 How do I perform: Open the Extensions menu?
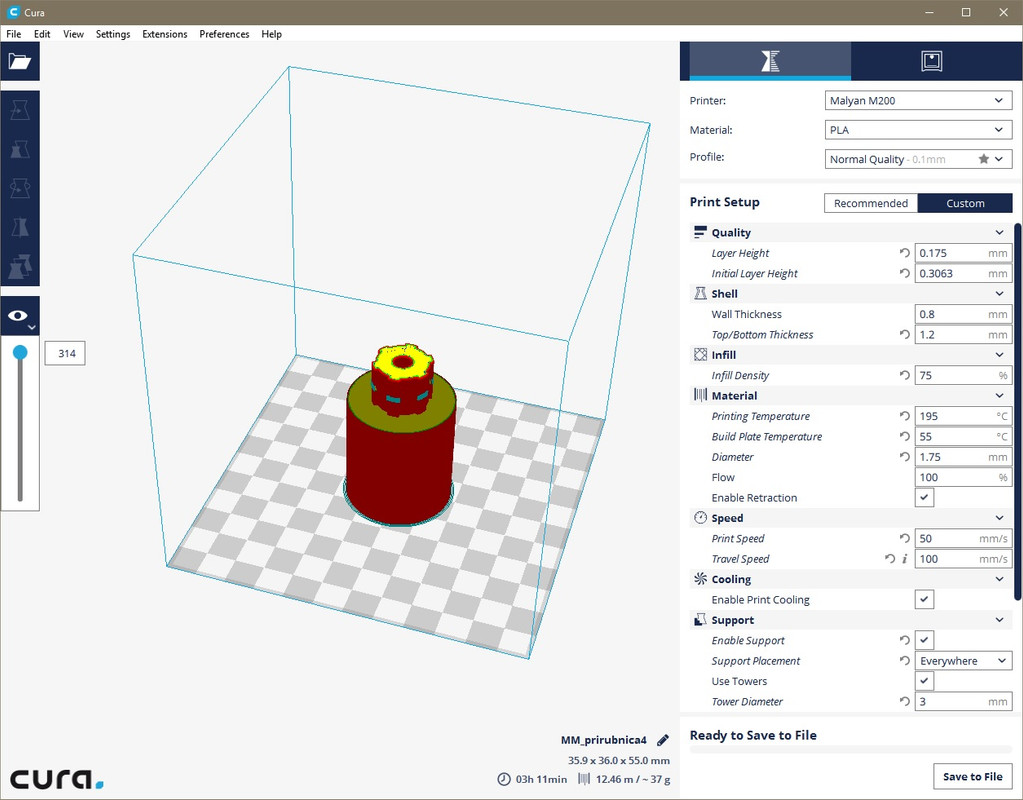point(164,34)
